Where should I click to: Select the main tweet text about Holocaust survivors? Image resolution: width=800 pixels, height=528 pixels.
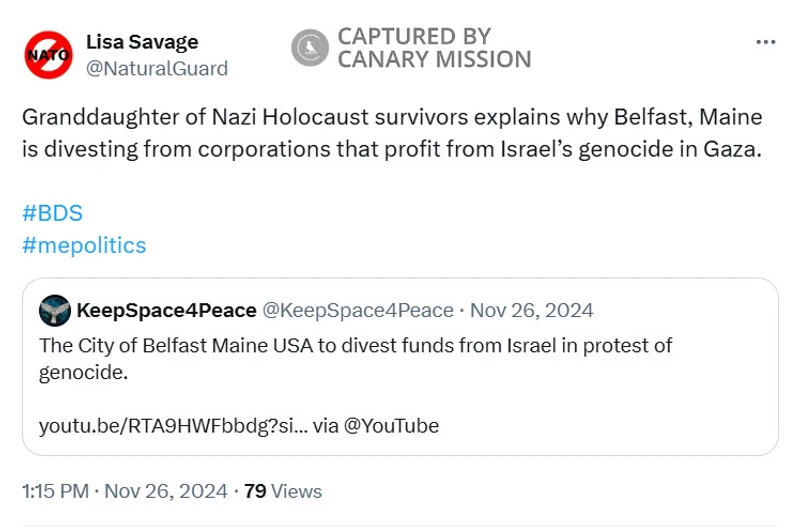tap(392, 133)
